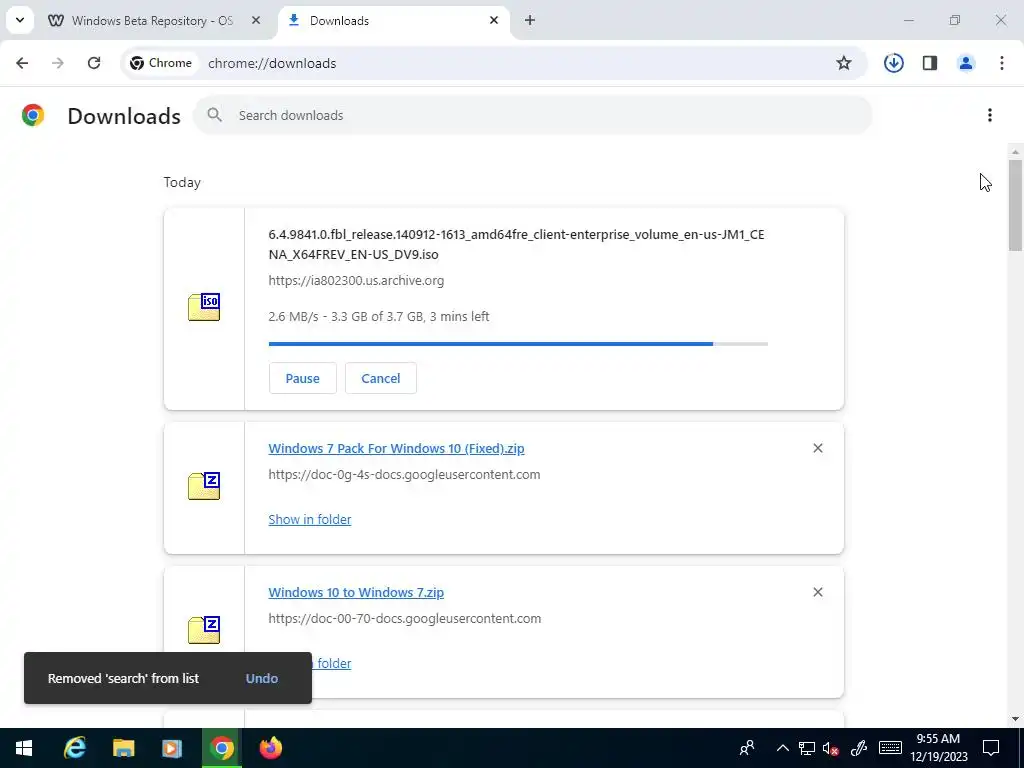Viewport: 1024px width, 768px height.
Task: Click the ISO download progress bar
Action: point(518,344)
